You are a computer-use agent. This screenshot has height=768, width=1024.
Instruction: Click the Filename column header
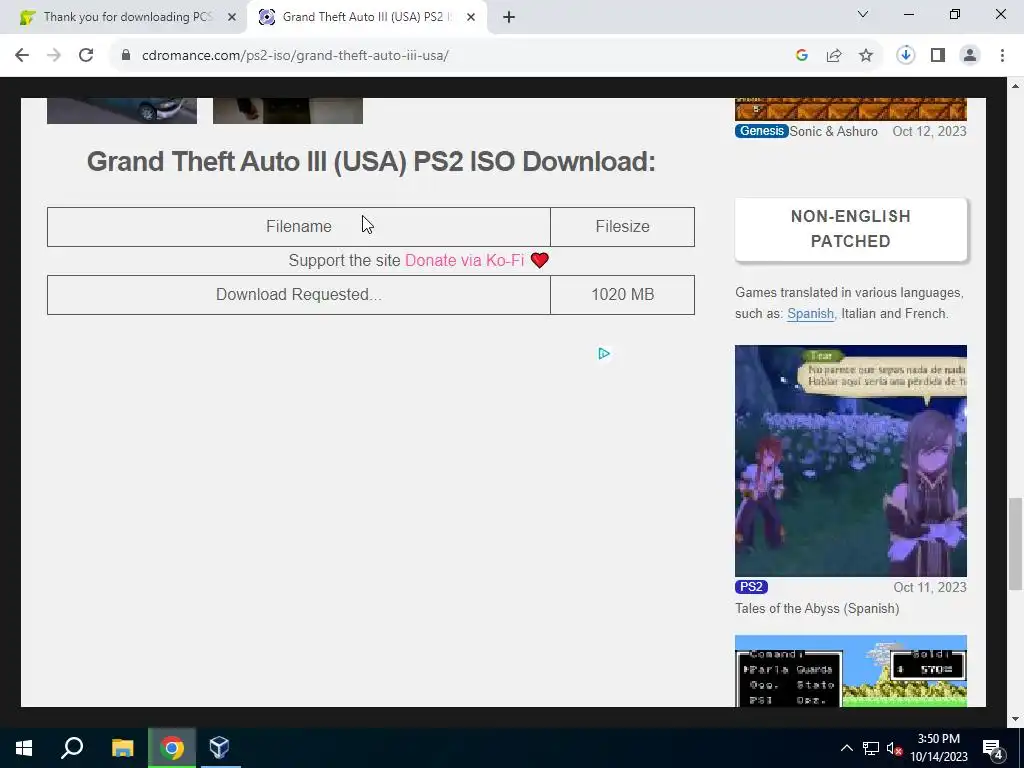[299, 227]
